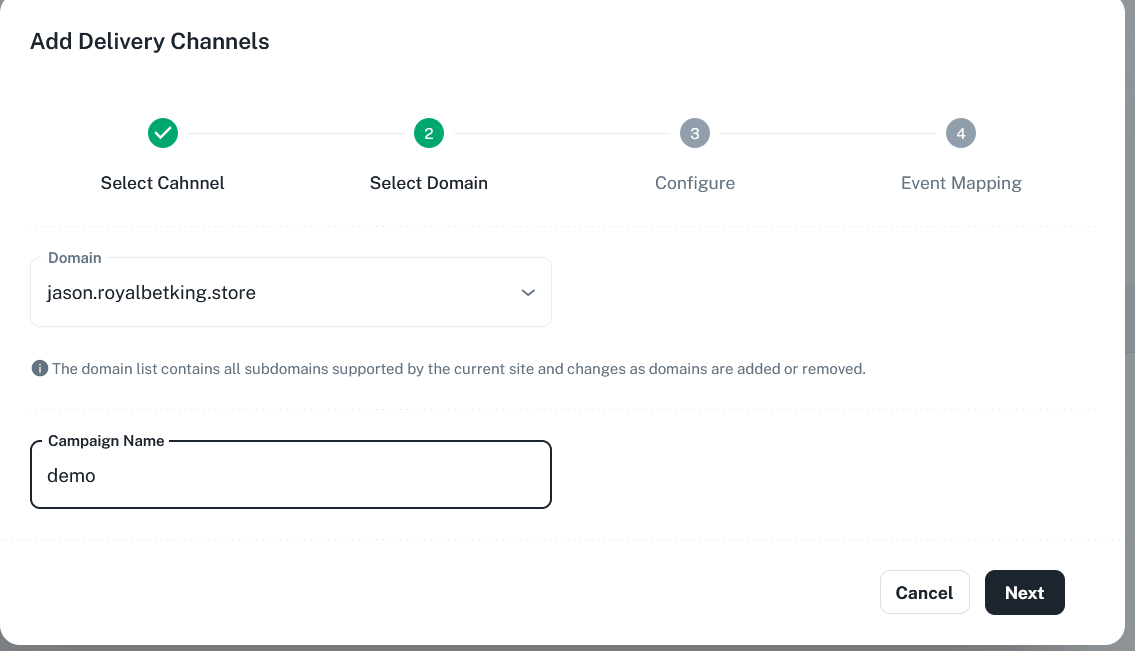Image resolution: width=1135 pixels, height=651 pixels.
Task: Click the gray step 3 circle
Action: pyautogui.click(x=695, y=133)
